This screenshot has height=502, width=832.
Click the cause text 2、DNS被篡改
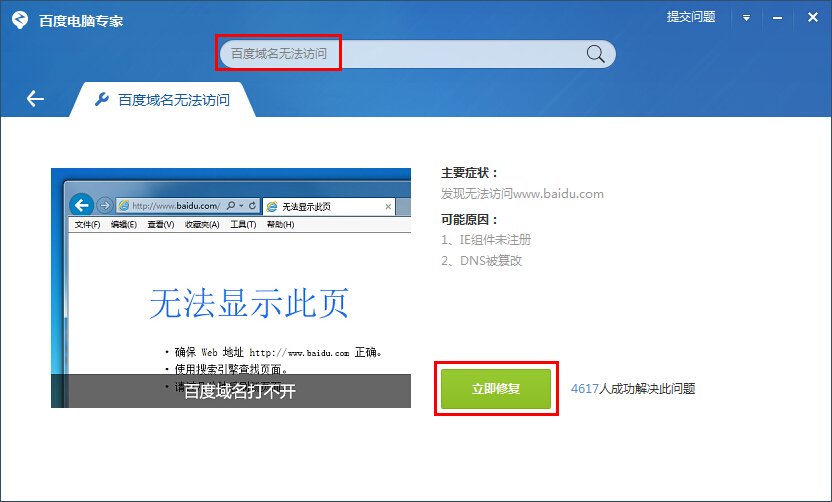tap(482, 261)
